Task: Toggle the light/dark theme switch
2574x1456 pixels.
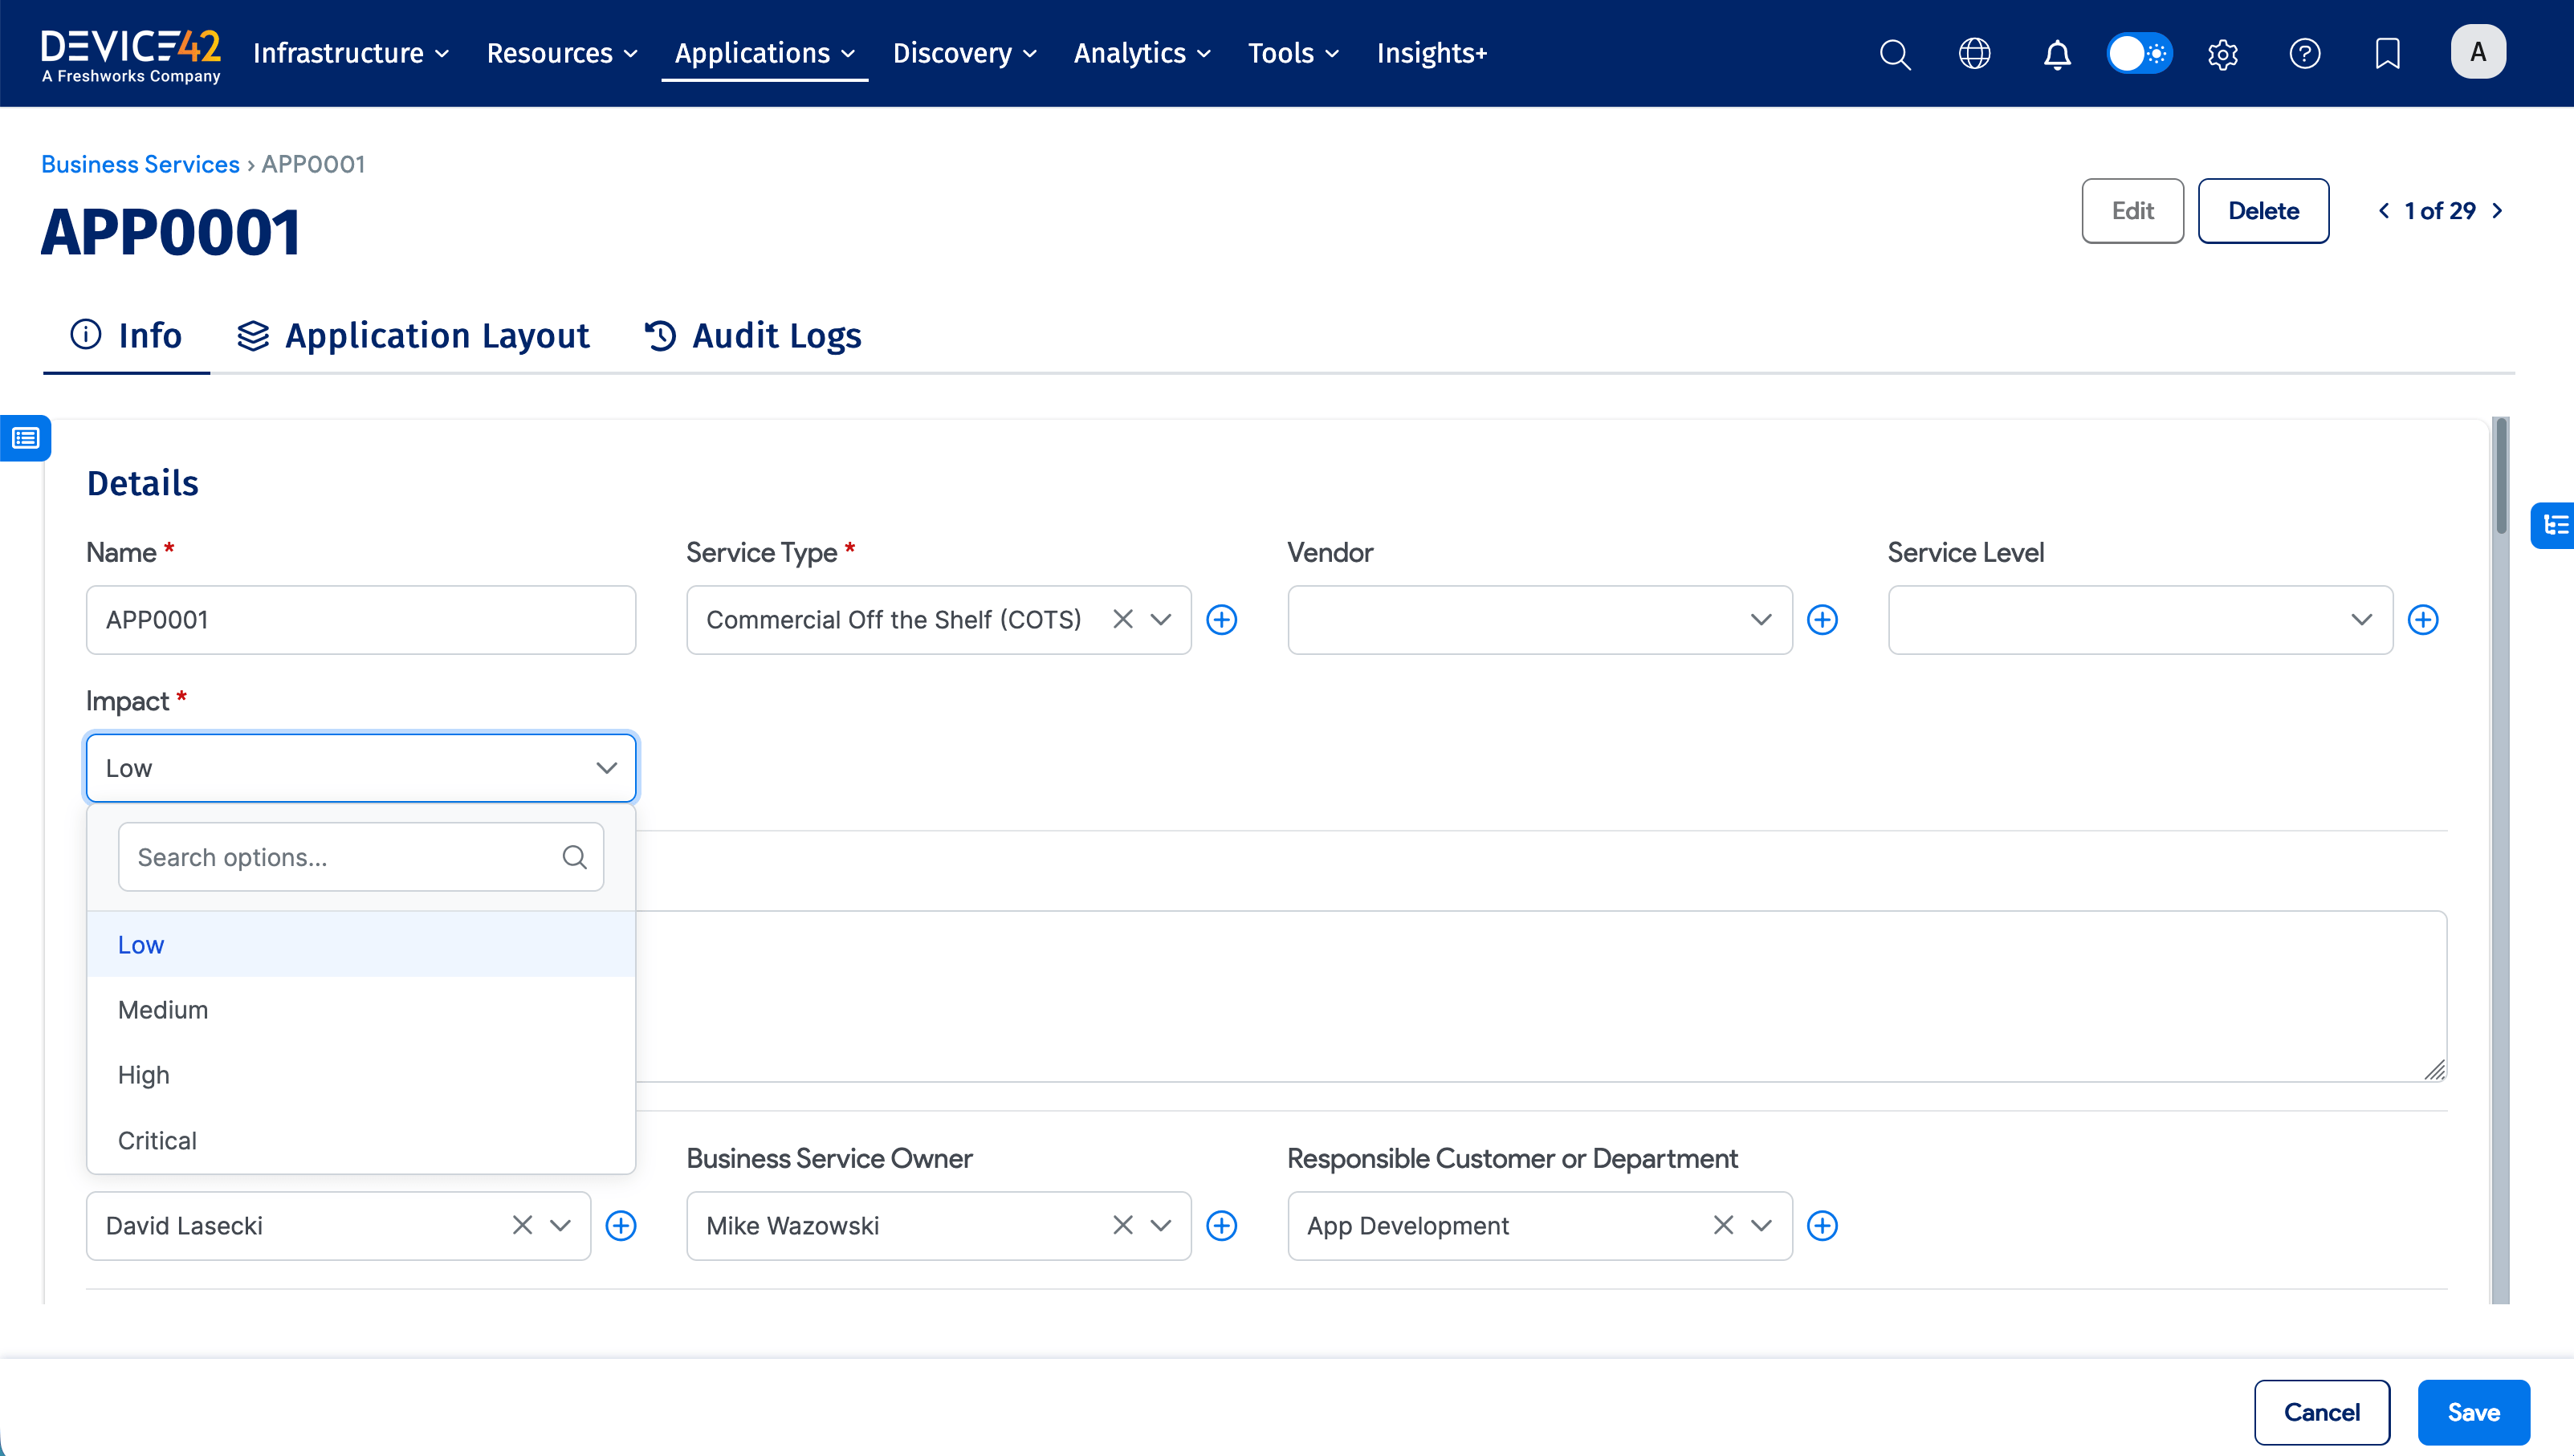Action: coord(2139,53)
